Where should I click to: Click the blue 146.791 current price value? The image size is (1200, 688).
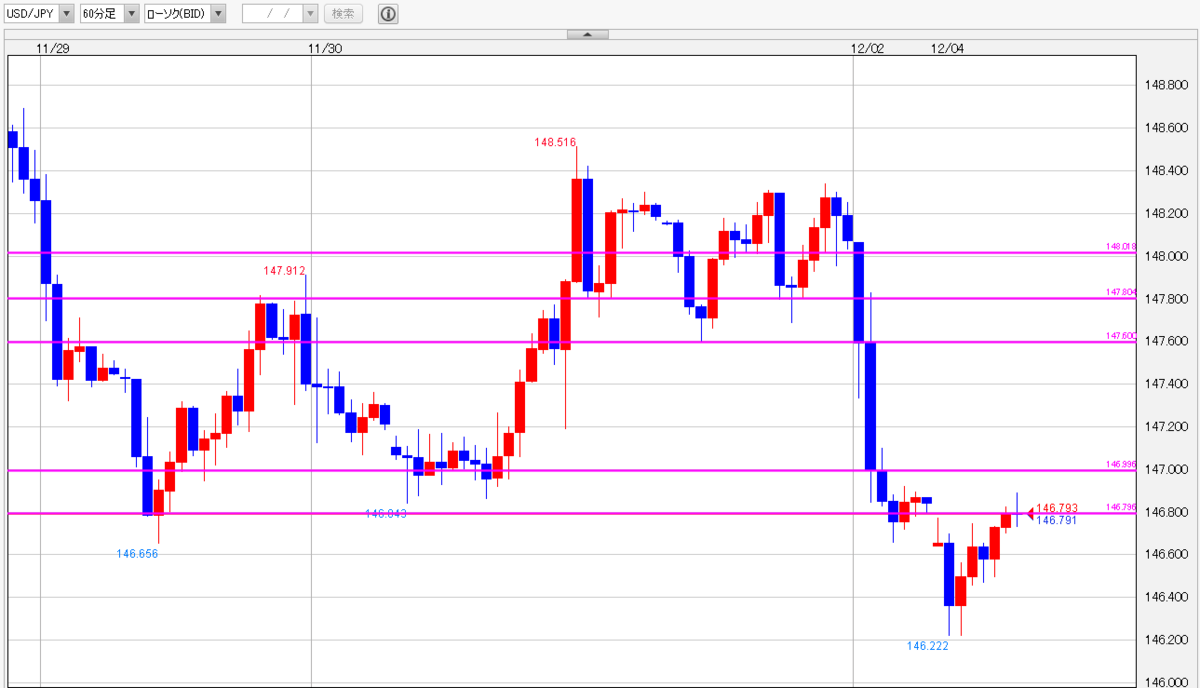[x=1057, y=520]
